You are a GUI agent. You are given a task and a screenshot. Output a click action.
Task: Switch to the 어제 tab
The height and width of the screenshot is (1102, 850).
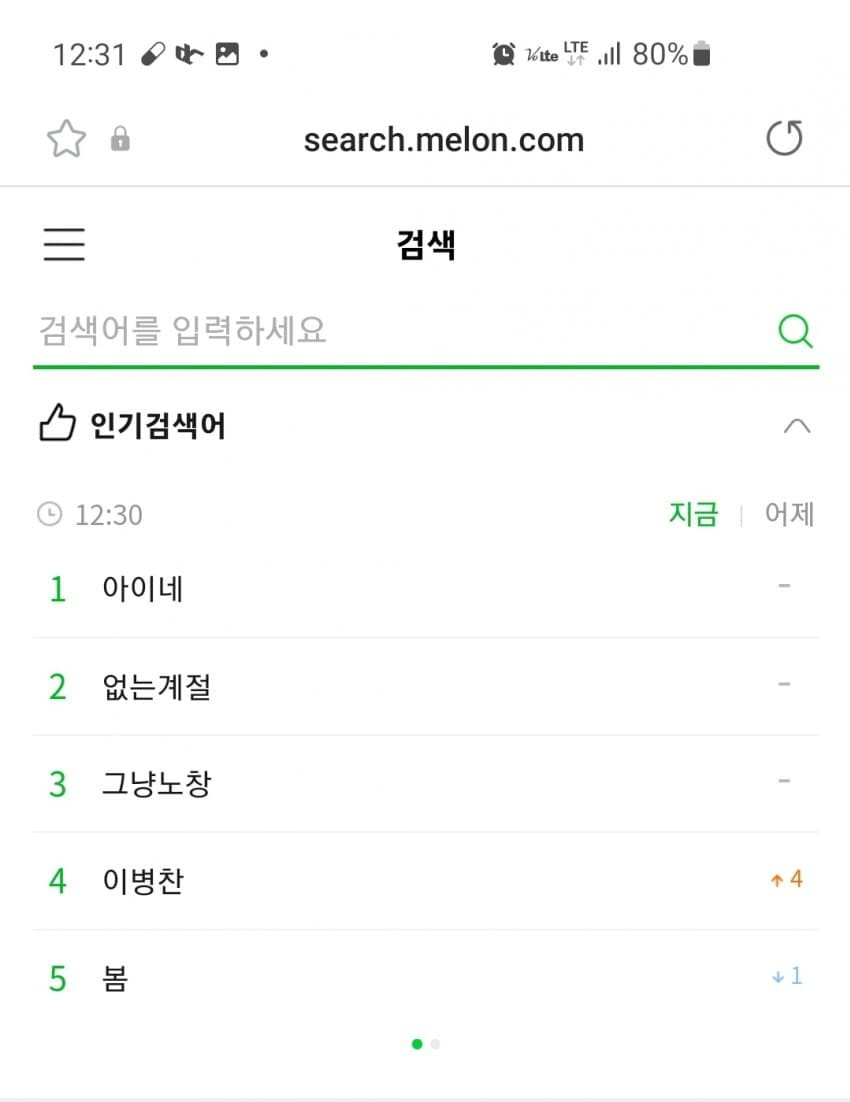click(789, 514)
